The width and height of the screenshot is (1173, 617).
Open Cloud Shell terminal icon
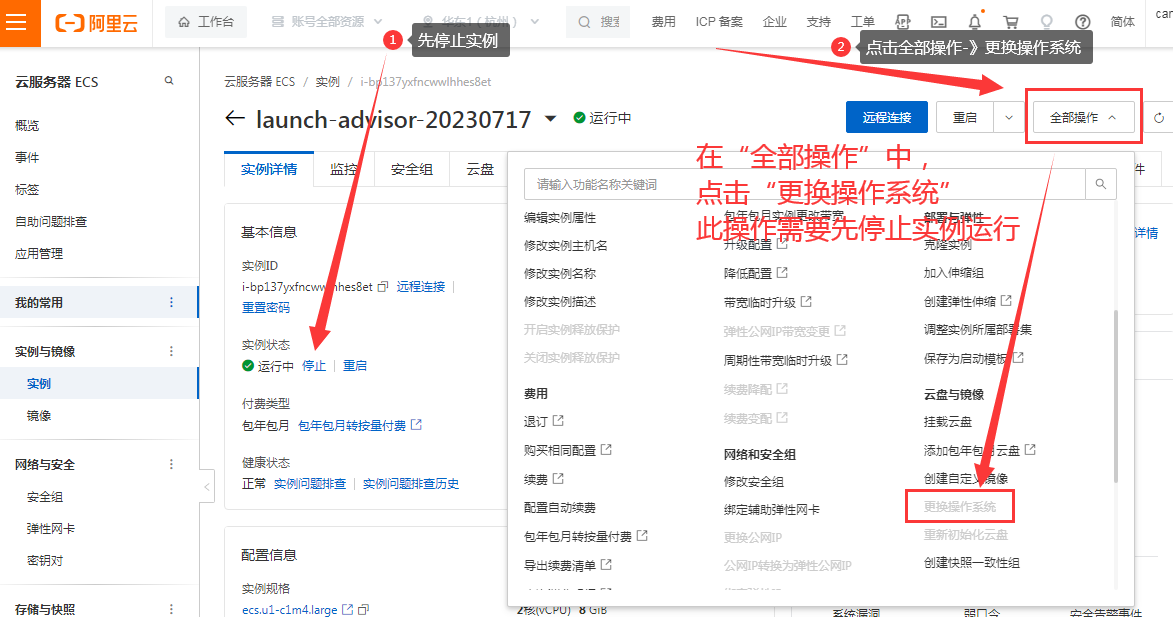938,22
